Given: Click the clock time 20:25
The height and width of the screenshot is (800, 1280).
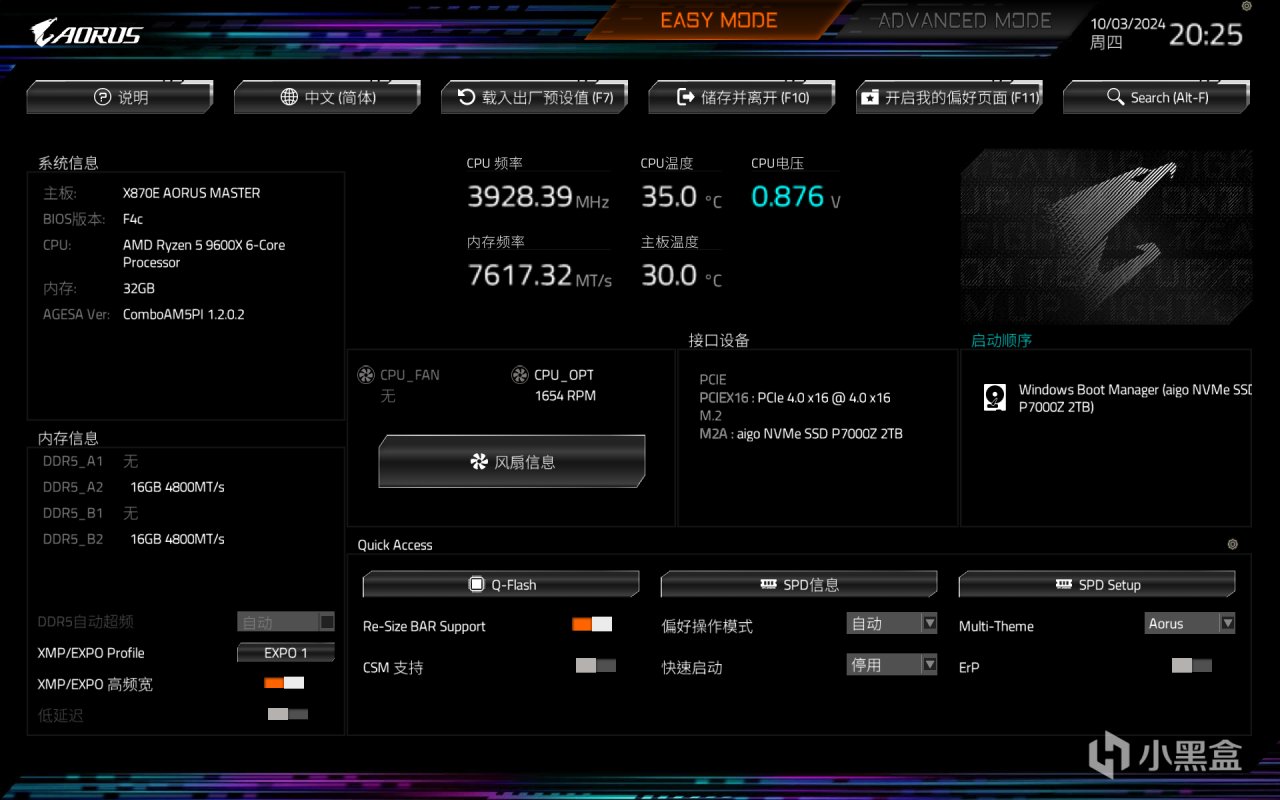Looking at the screenshot, I should (1206, 35).
